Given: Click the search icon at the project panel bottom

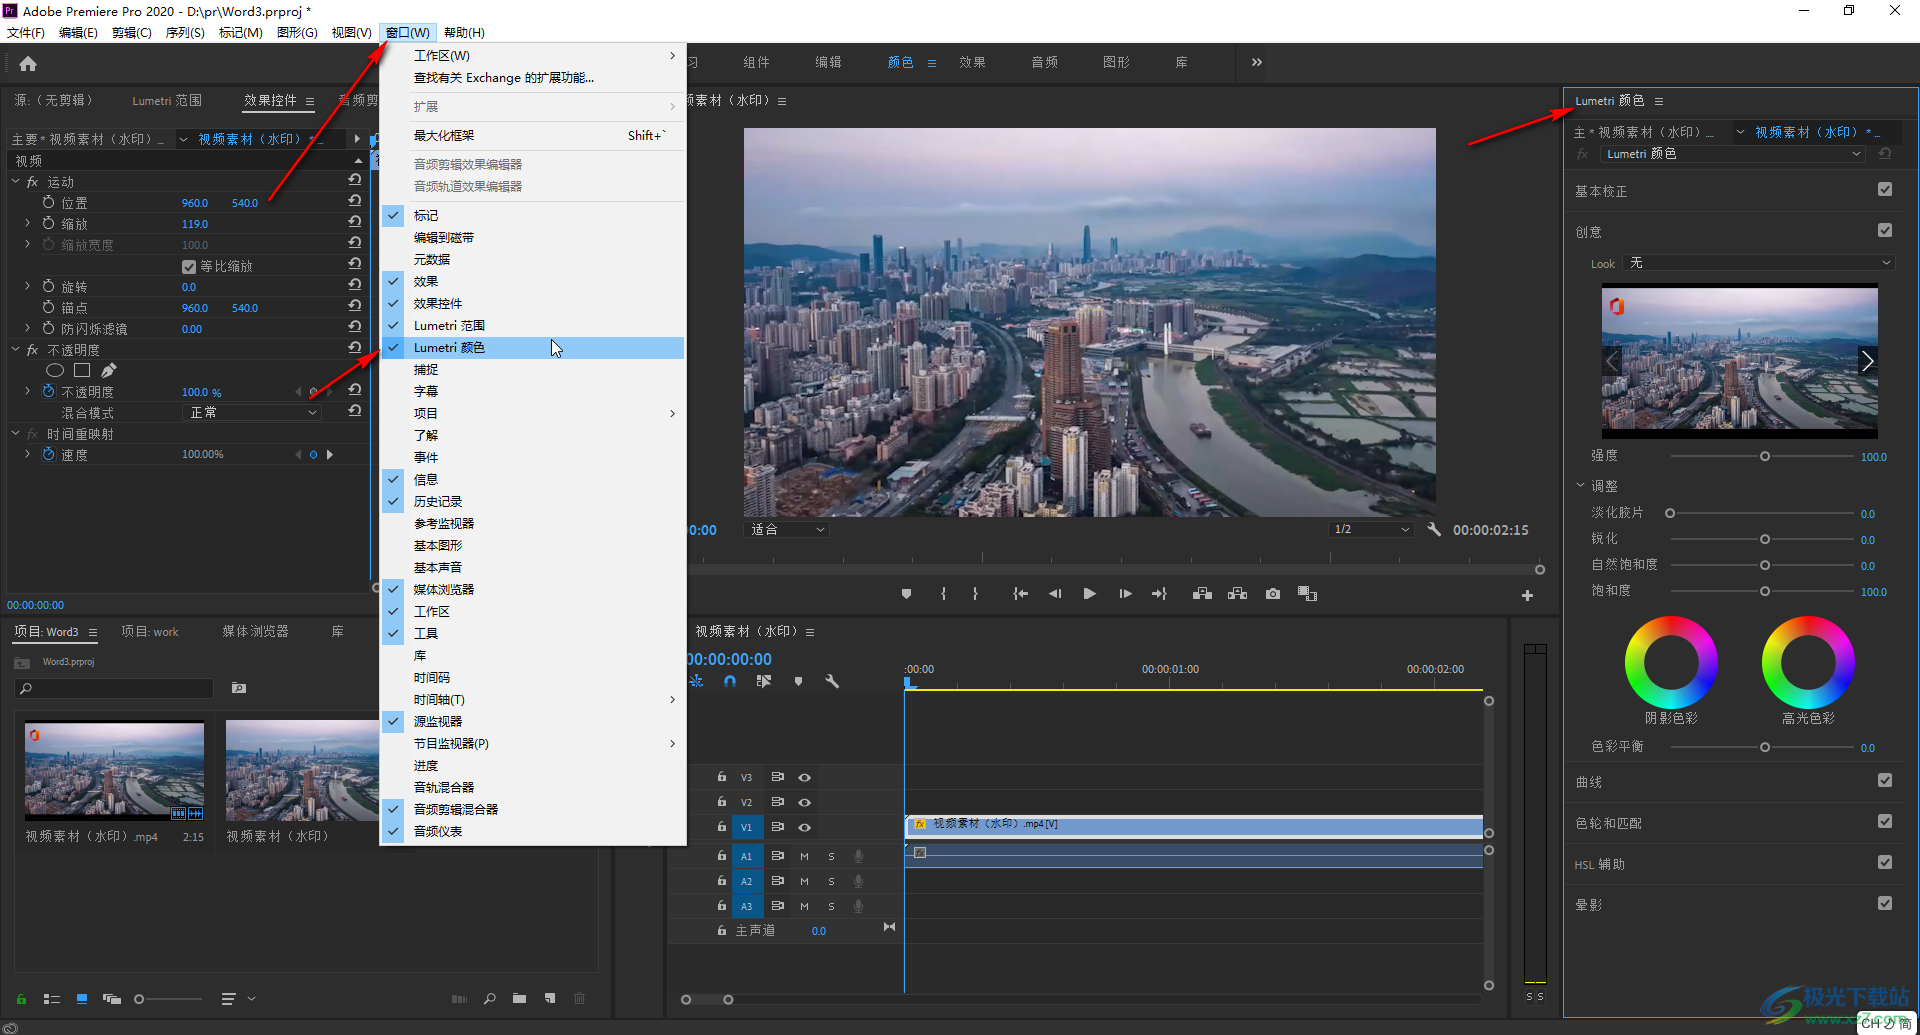Looking at the screenshot, I should coord(489,998).
